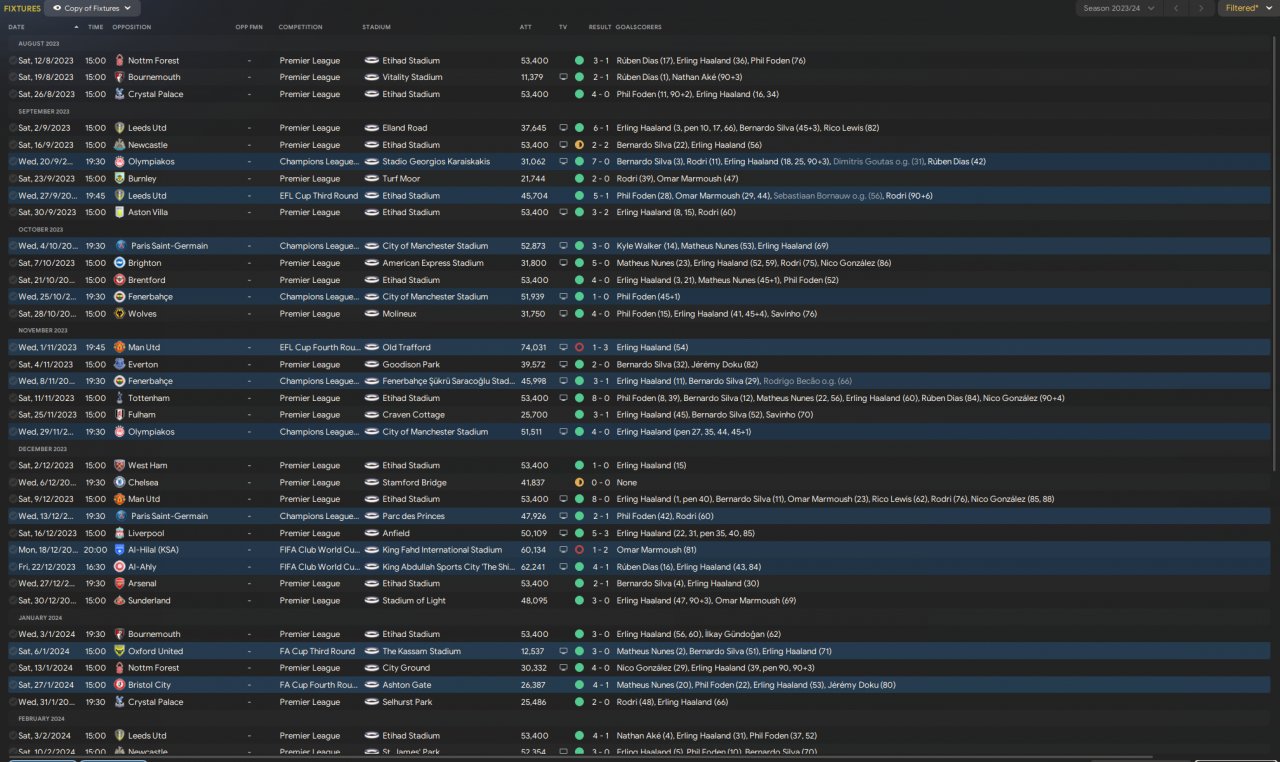This screenshot has height=762, width=1280.
Task: Click the stadium icon beside Turf Moor
Action: pyautogui.click(x=371, y=179)
